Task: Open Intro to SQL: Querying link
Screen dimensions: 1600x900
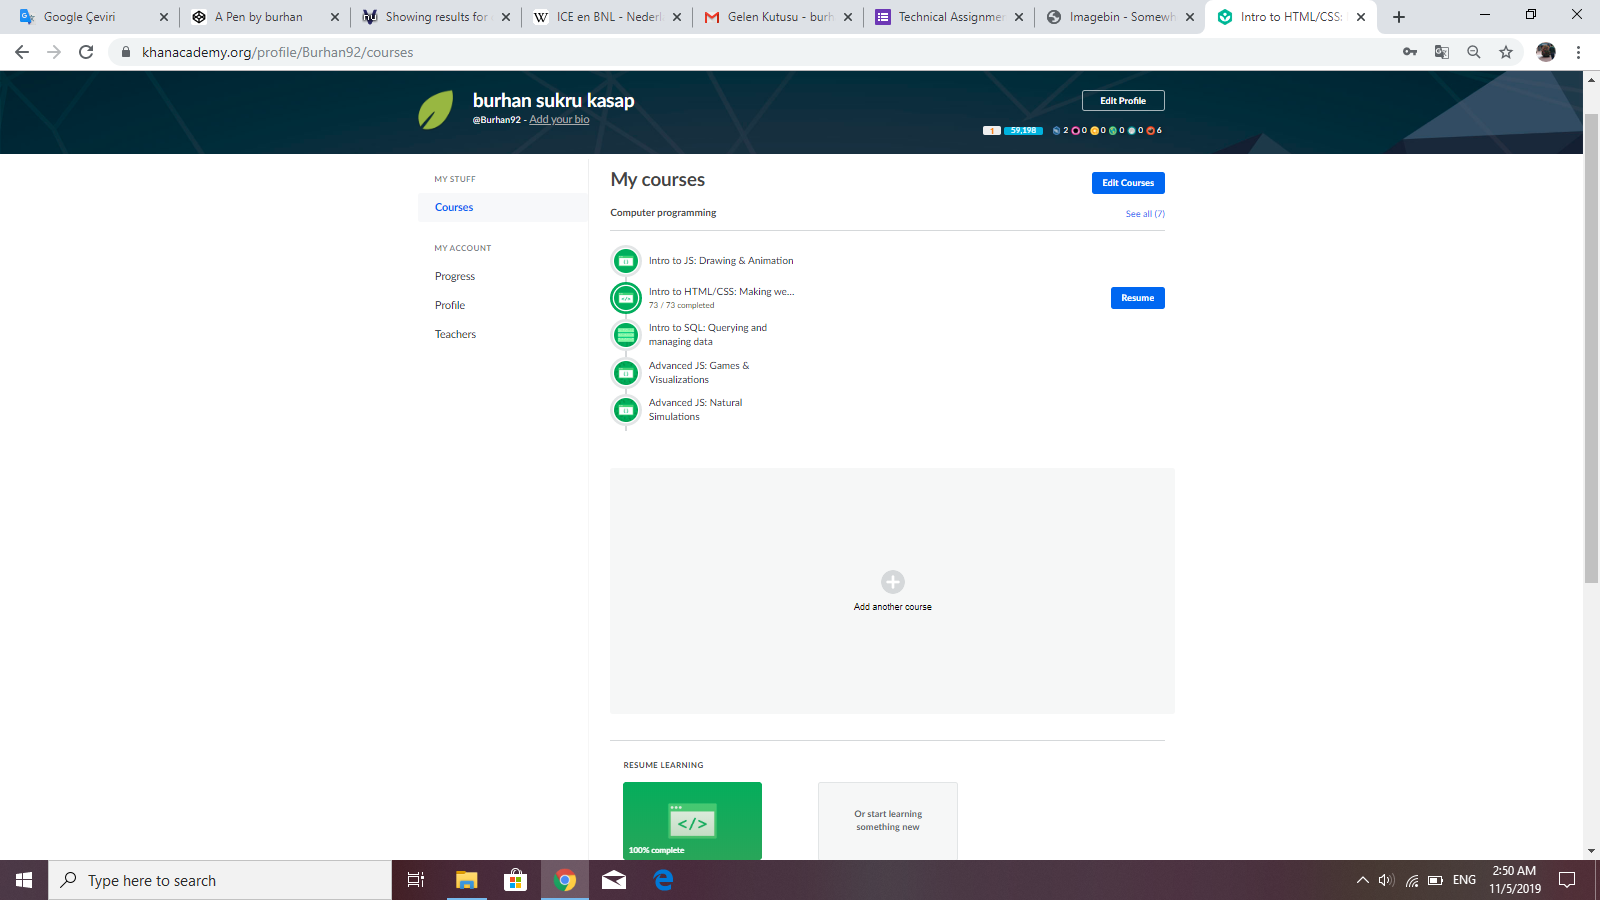Action: tap(708, 335)
